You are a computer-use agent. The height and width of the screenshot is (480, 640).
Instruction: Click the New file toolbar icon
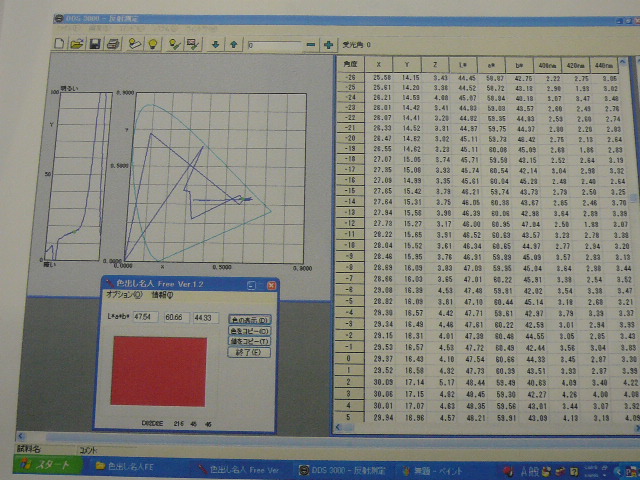click(59, 44)
